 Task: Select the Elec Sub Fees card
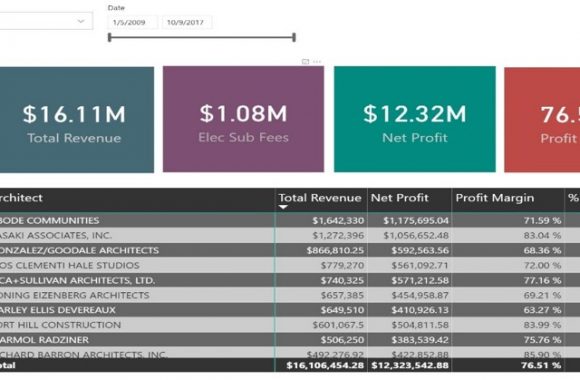pyautogui.click(x=243, y=119)
